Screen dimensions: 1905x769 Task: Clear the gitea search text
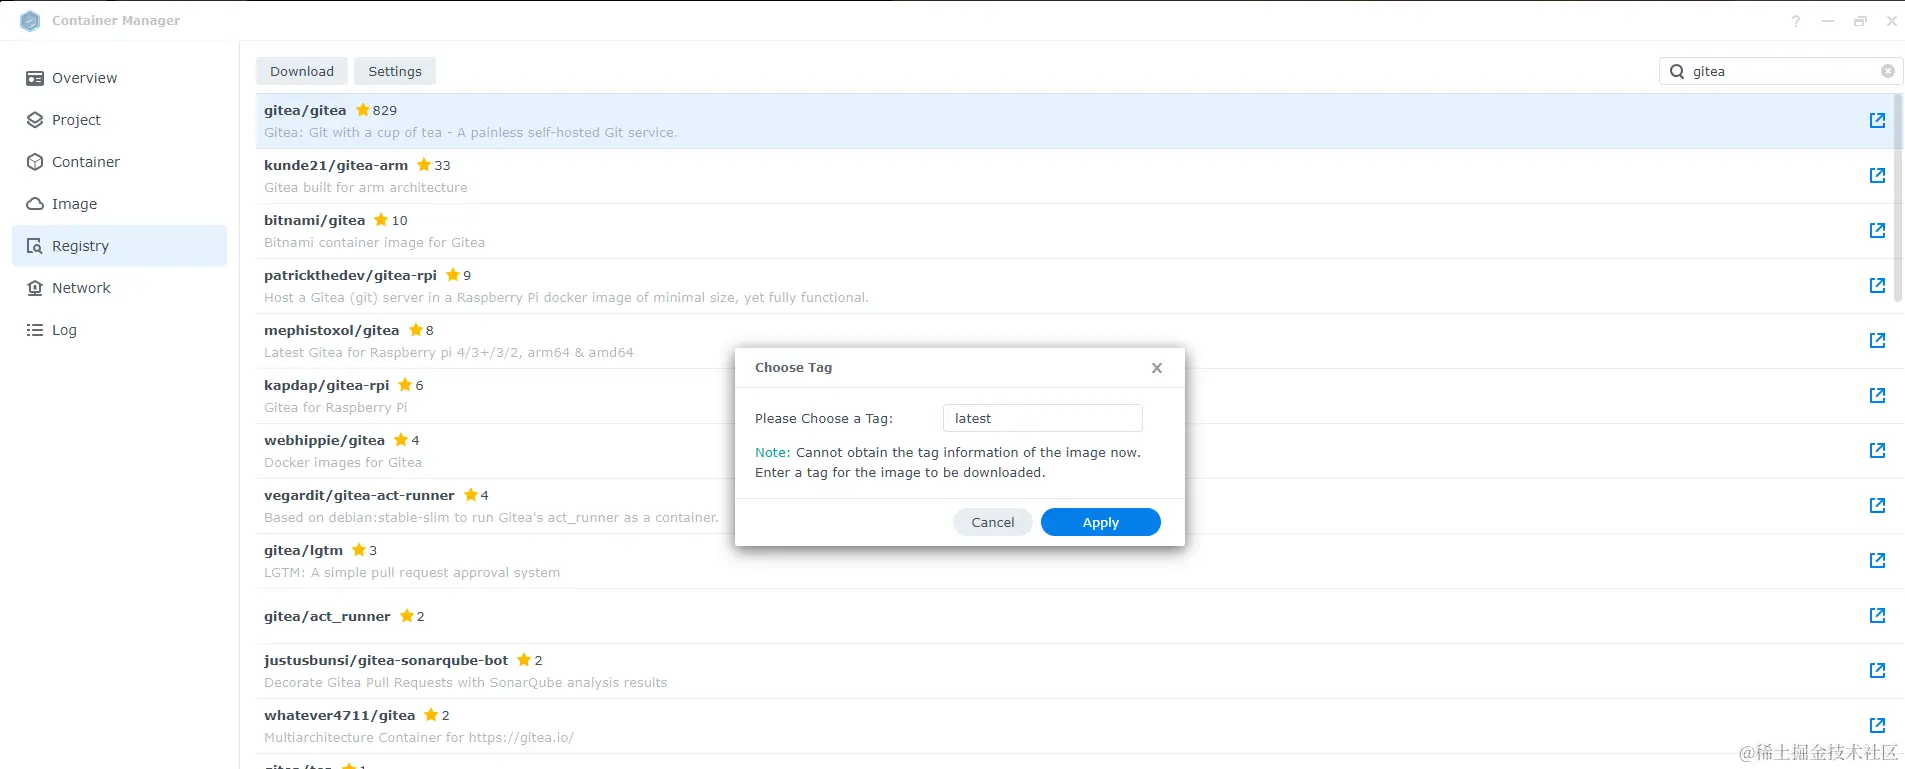[1887, 71]
